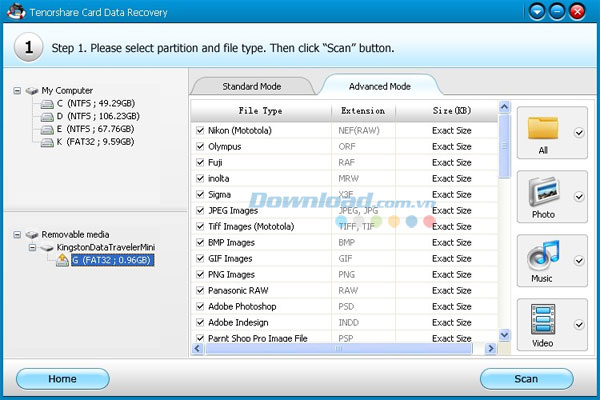The height and width of the screenshot is (400, 600).
Task: Select partition D (NTFS ; 106.23GB)
Action: 98,116
